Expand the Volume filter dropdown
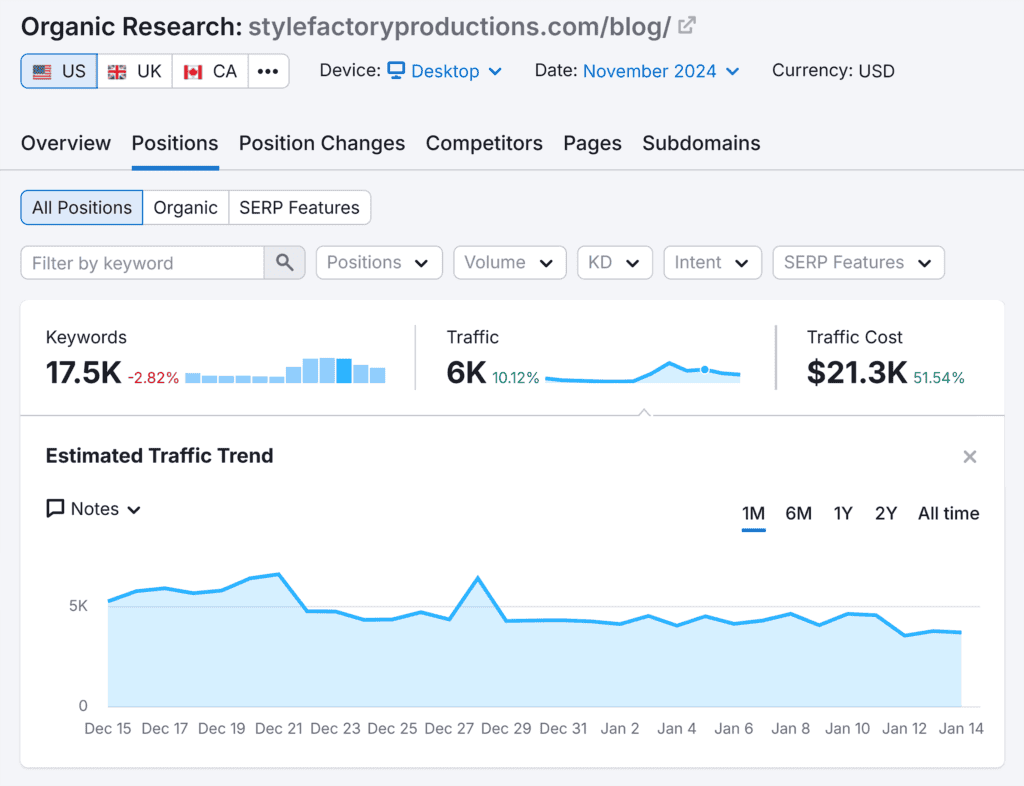 pyautogui.click(x=509, y=262)
